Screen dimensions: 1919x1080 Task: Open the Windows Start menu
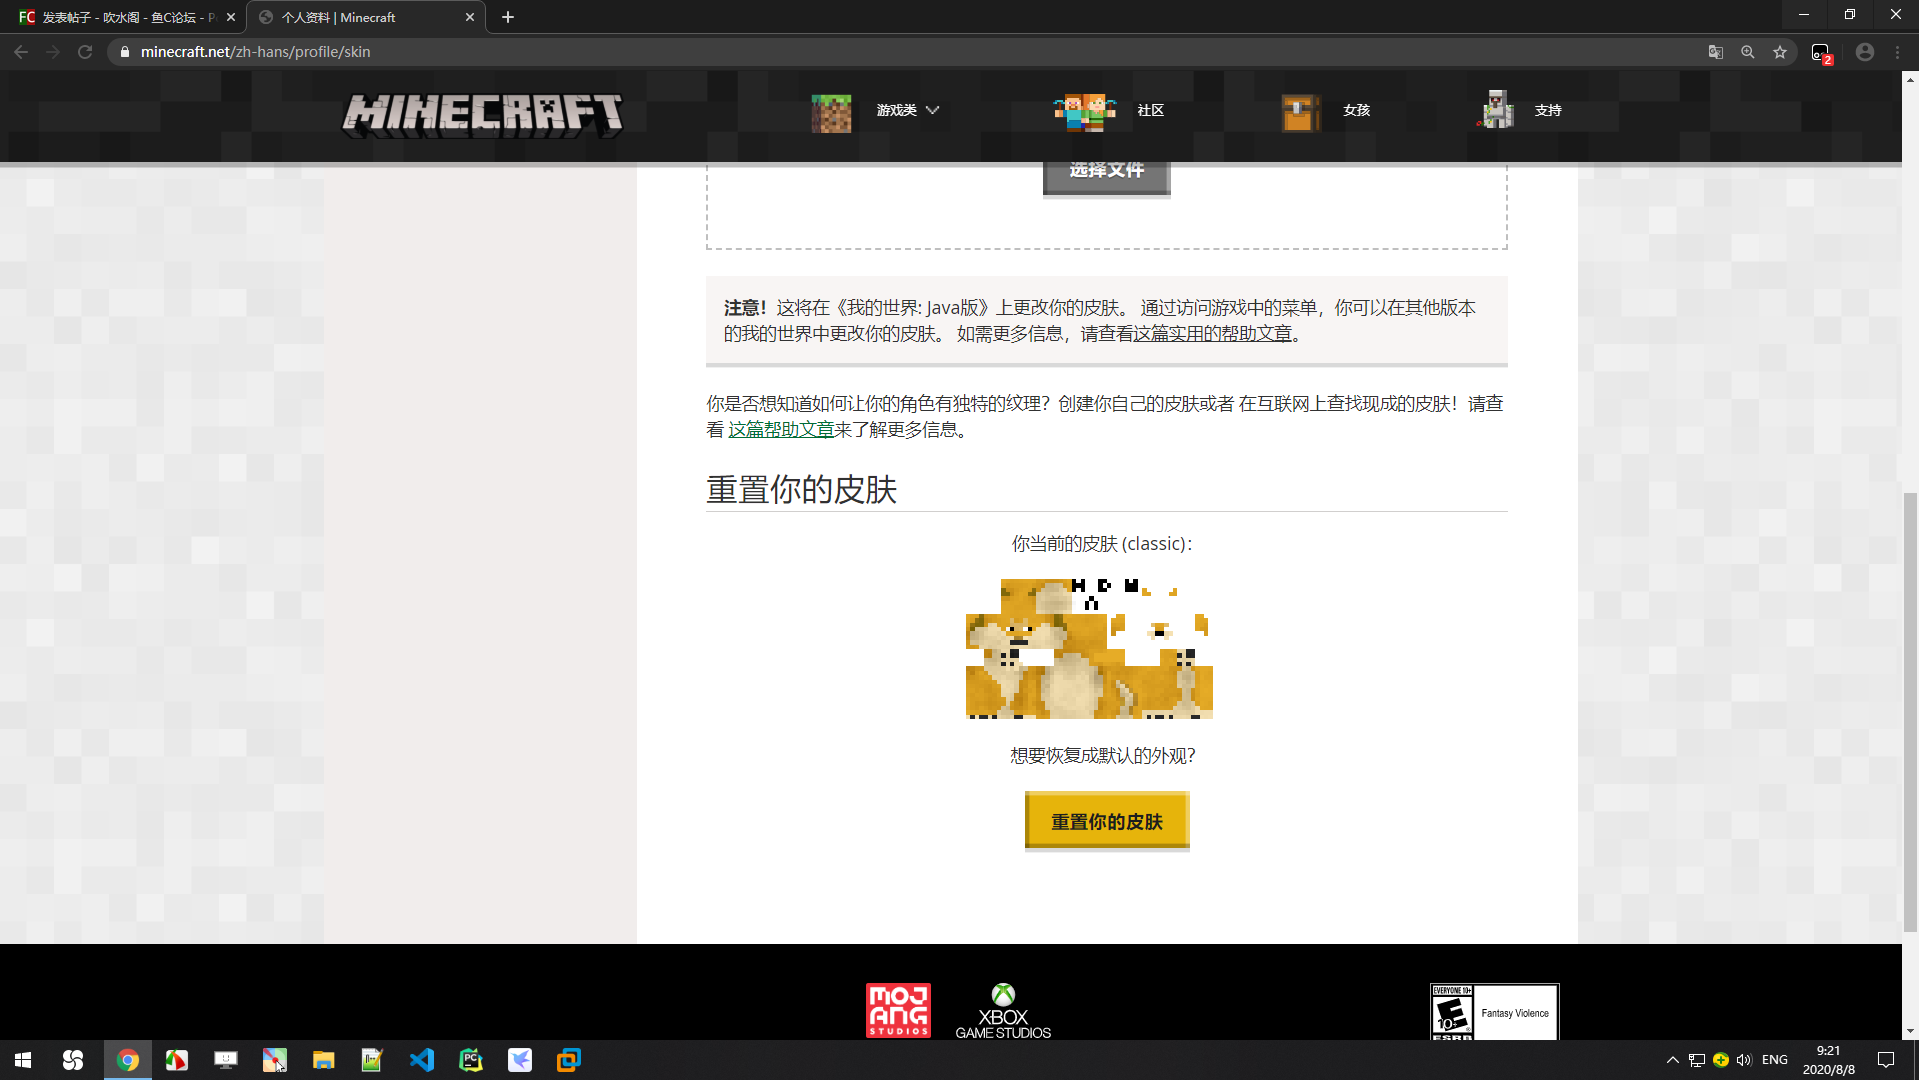[23, 1060]
